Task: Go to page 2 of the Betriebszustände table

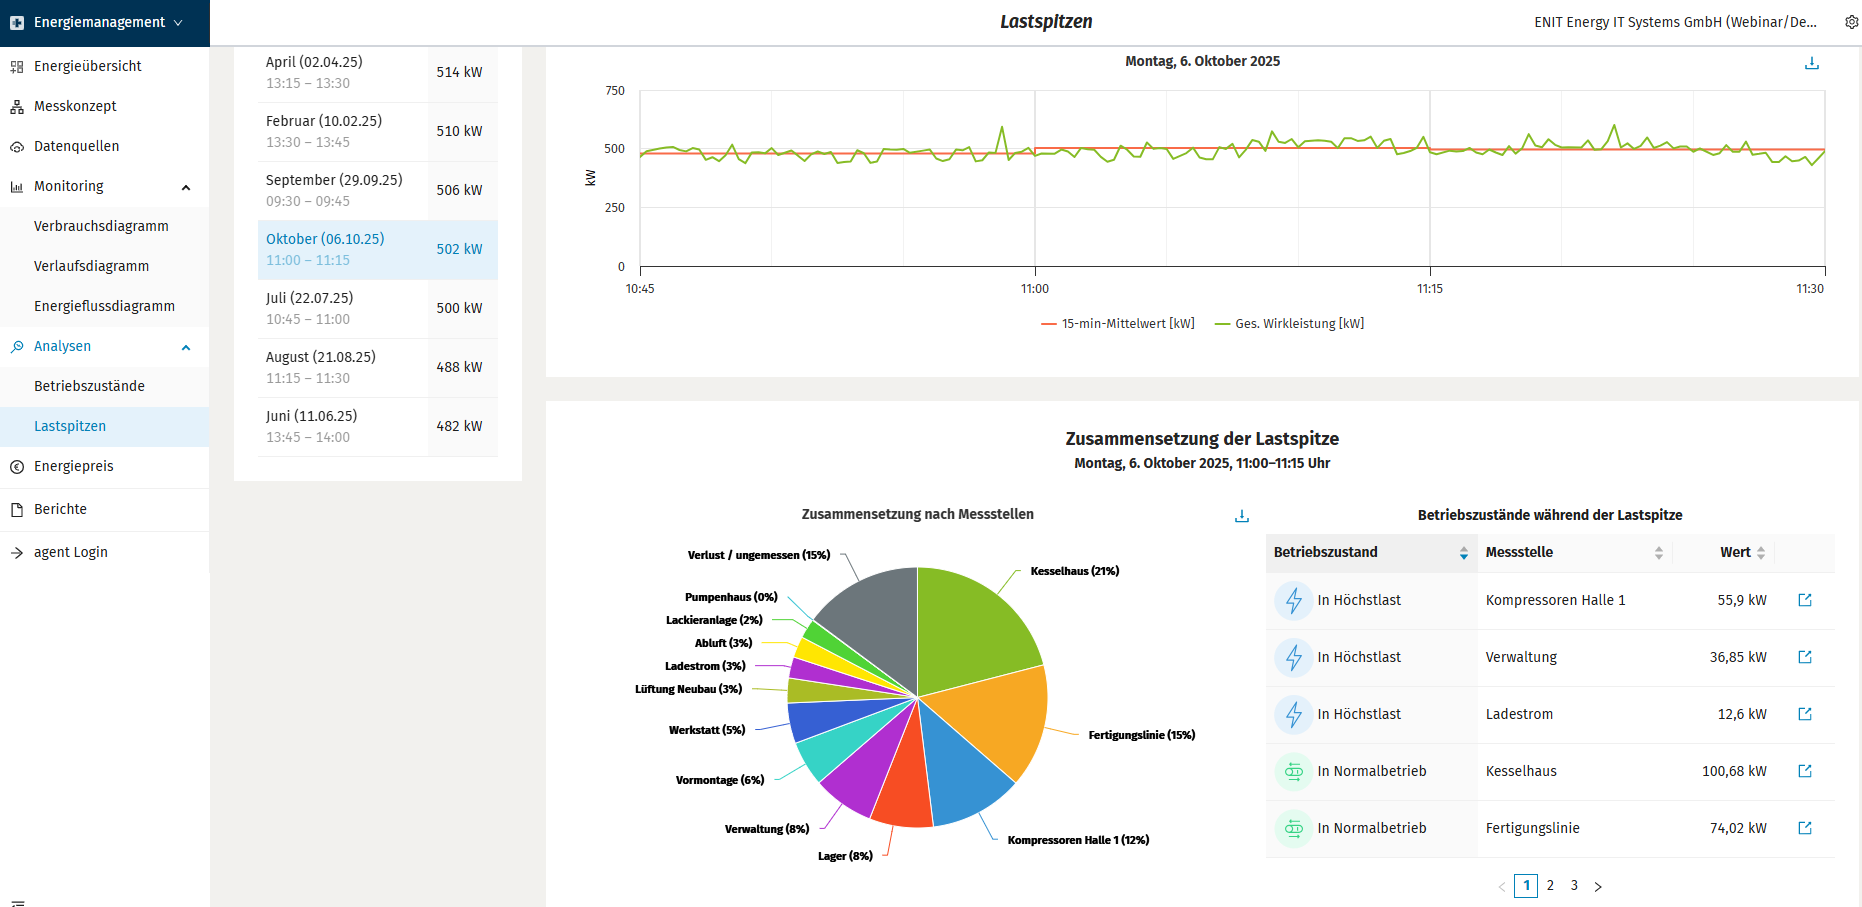Action: click(1550, 885)
